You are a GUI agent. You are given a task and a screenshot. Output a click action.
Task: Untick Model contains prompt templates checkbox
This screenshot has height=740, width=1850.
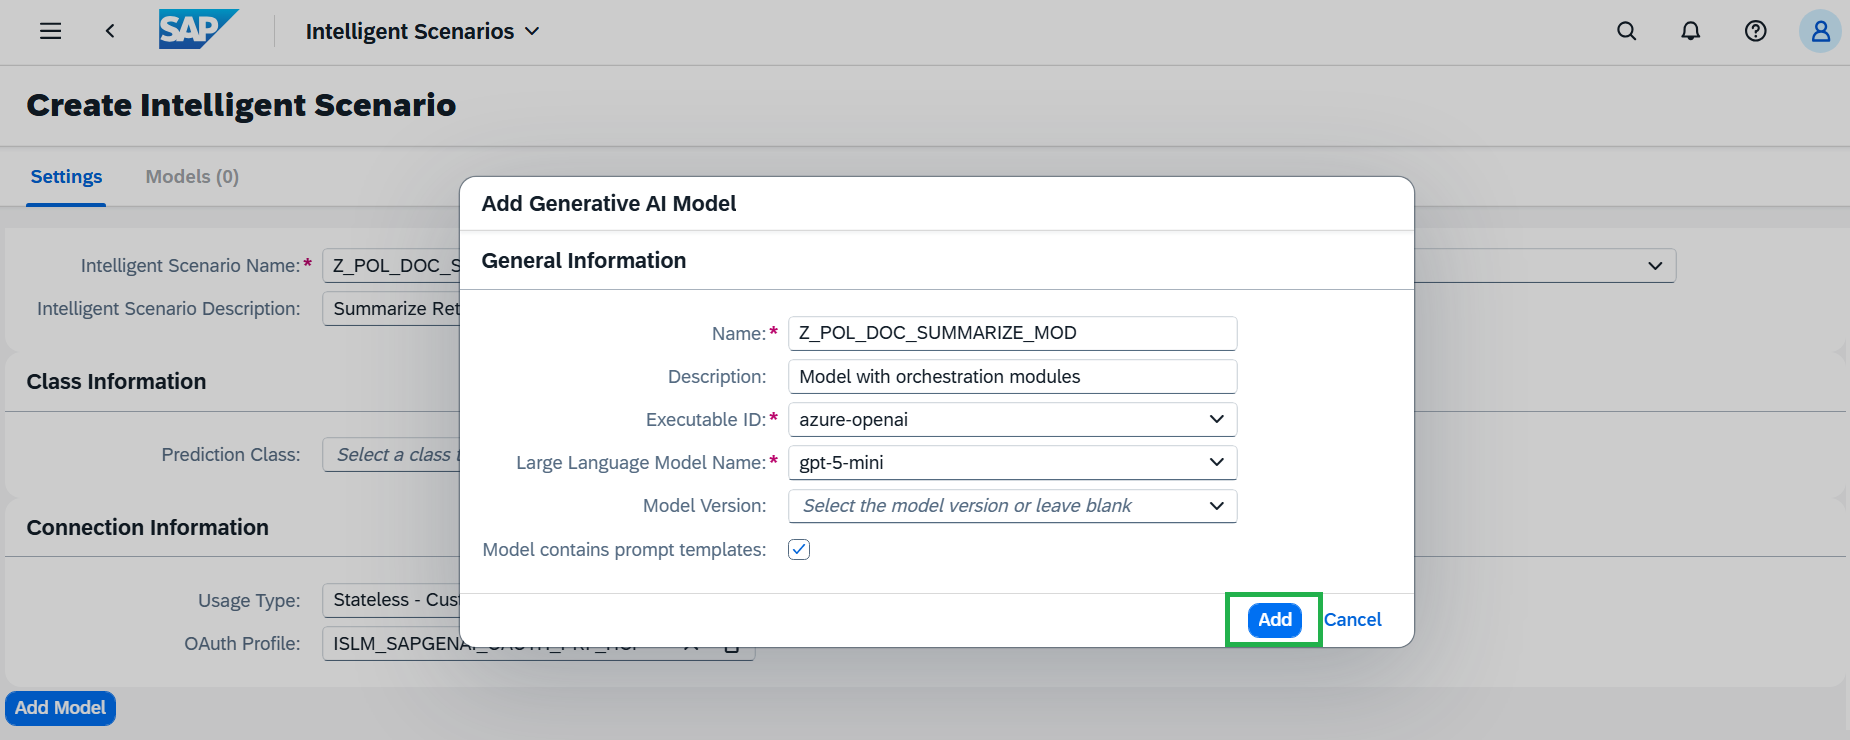799,549
